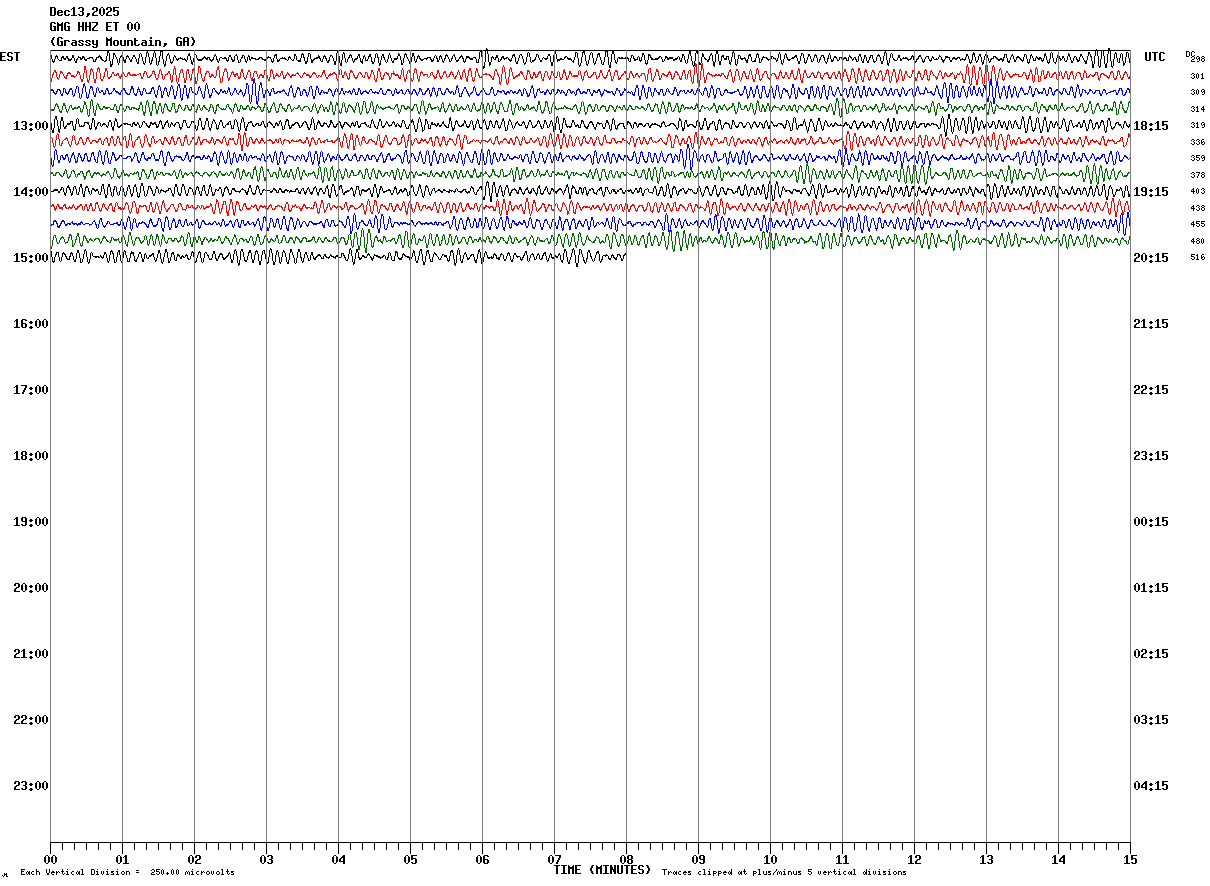Image resolution: width=1210 pixels, height=886 pixels.
Task: Click the 01:15 UTC row label
Action: (x=1150, y=588)
